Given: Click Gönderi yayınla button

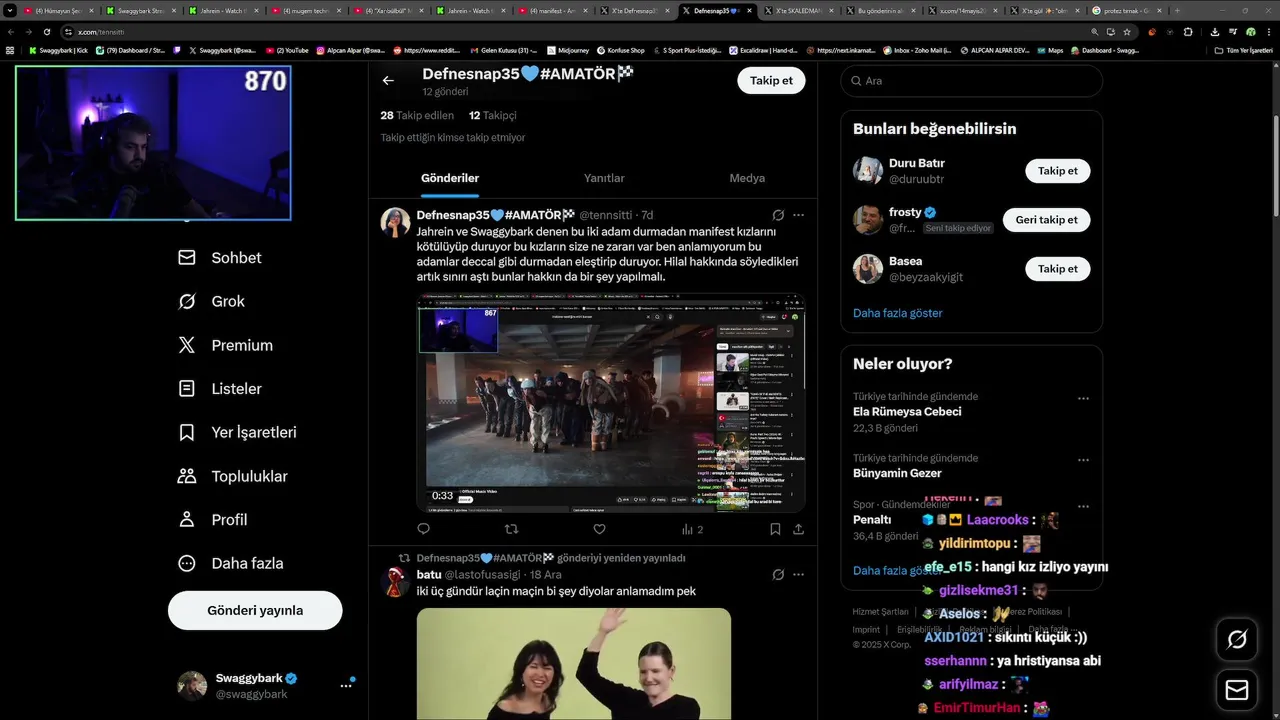Looking at the screenshot, I should click(x=255, y=610).
